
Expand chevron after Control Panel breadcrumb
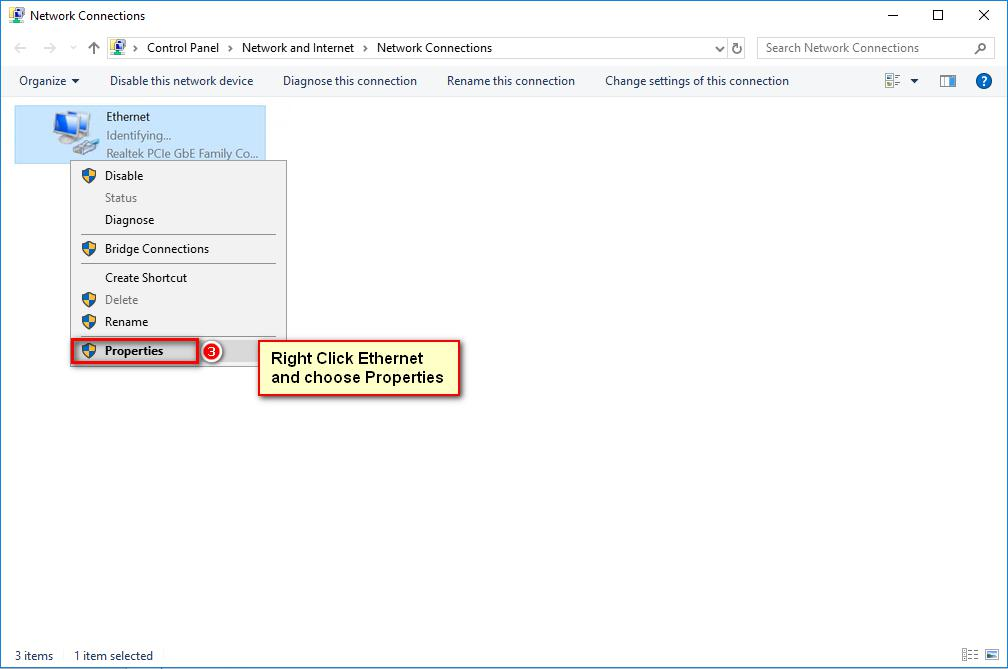click(x=230, y=48)
